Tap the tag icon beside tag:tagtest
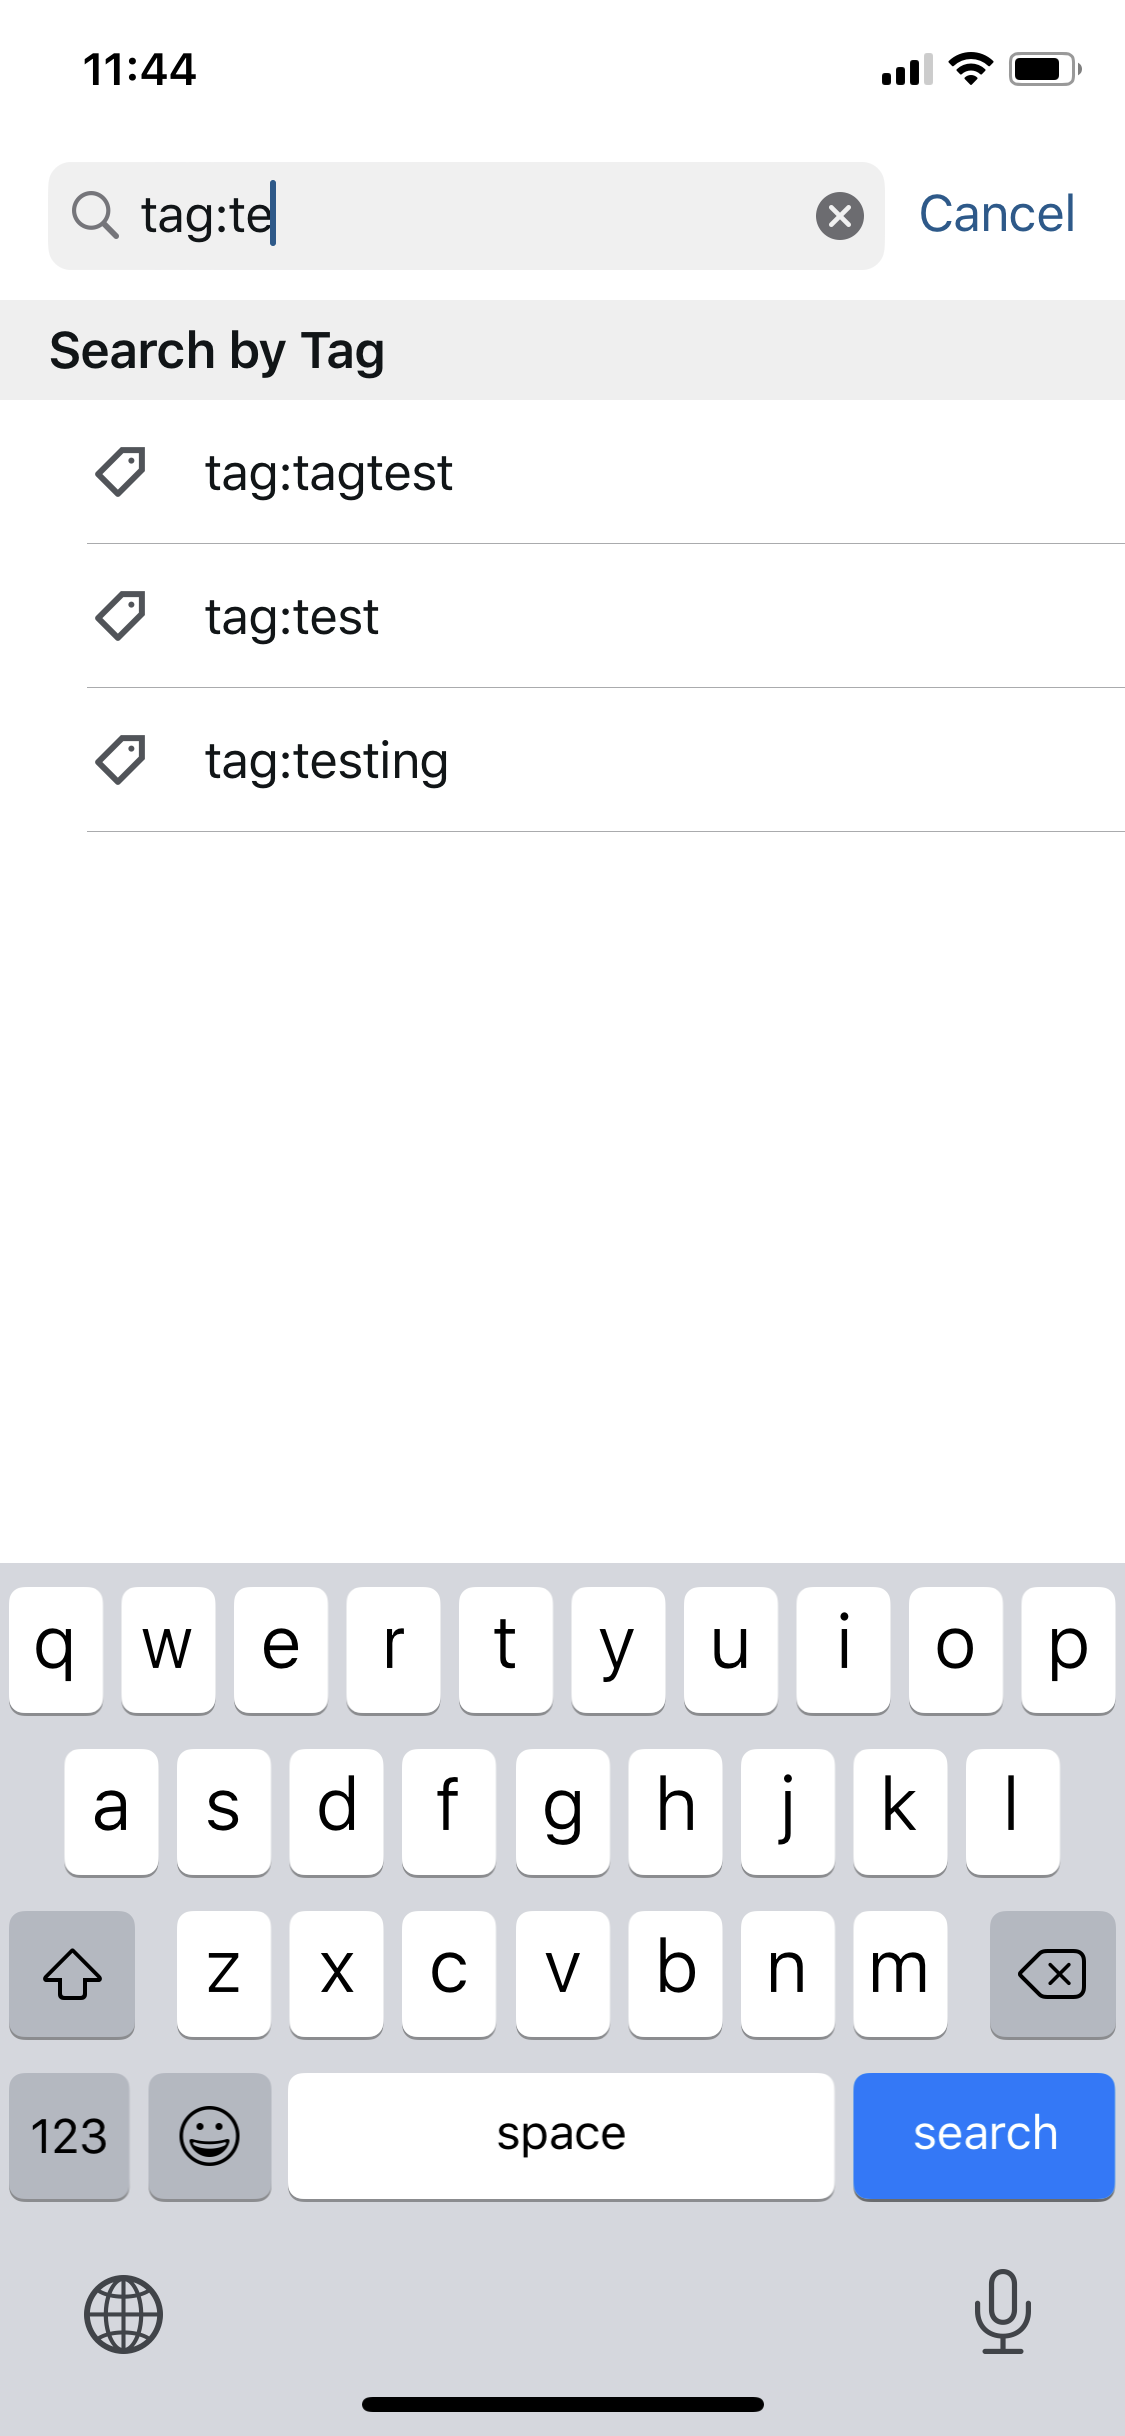The image size is (1125, 2436). pos(122,472)
